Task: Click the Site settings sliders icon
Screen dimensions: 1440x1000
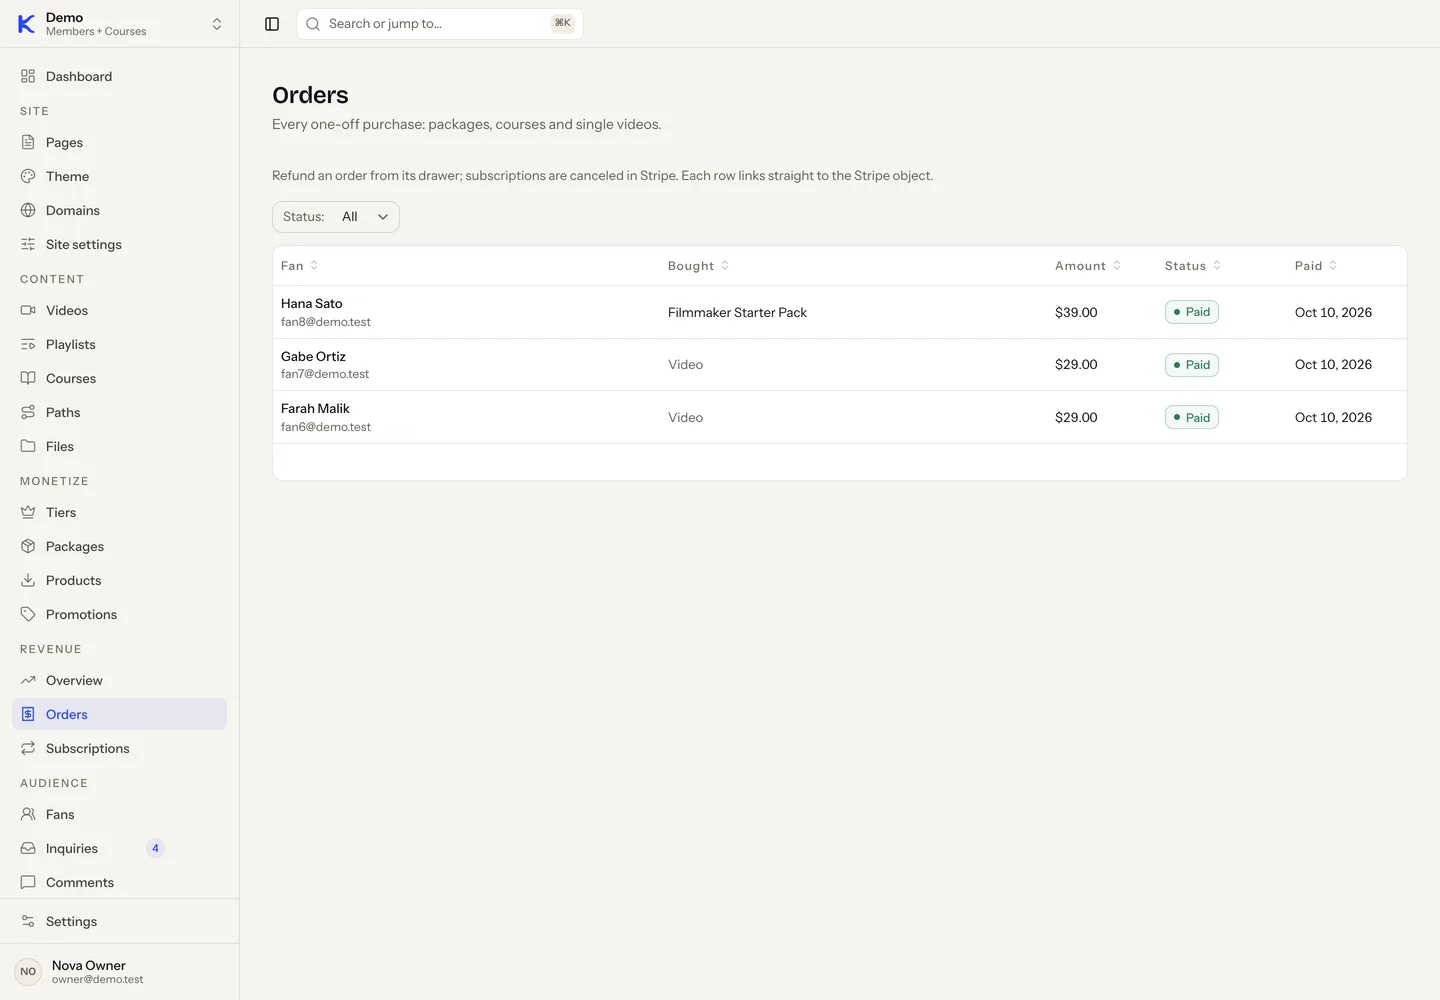Action: [28, 244]
